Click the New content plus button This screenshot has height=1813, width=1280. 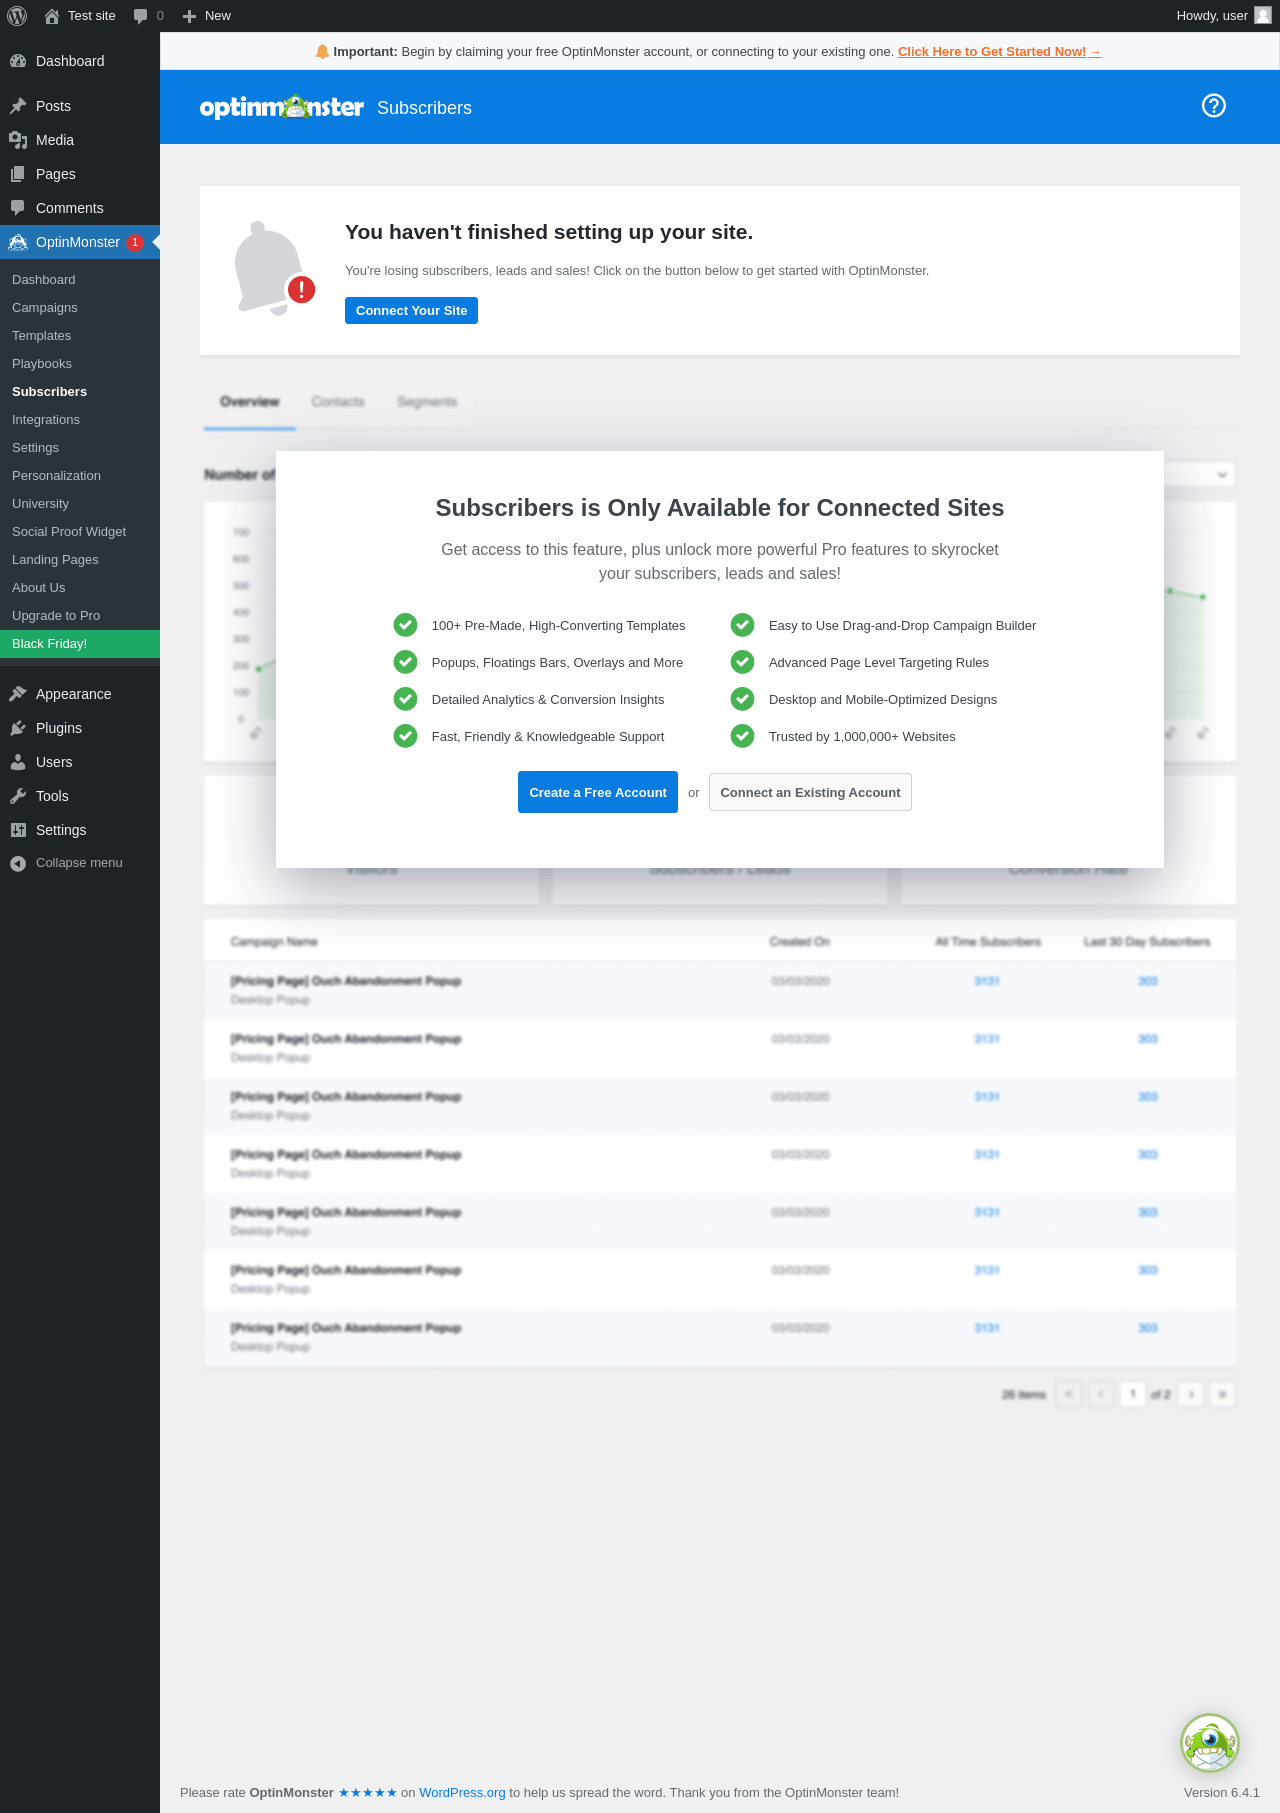[x=207, y=16]
